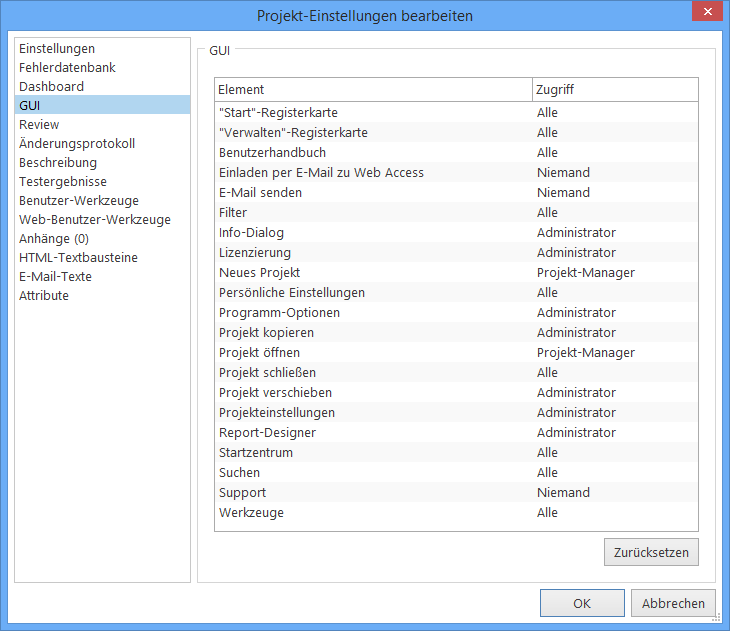
Task: Select the Werkzeuge row
Action: pos(456,513)
